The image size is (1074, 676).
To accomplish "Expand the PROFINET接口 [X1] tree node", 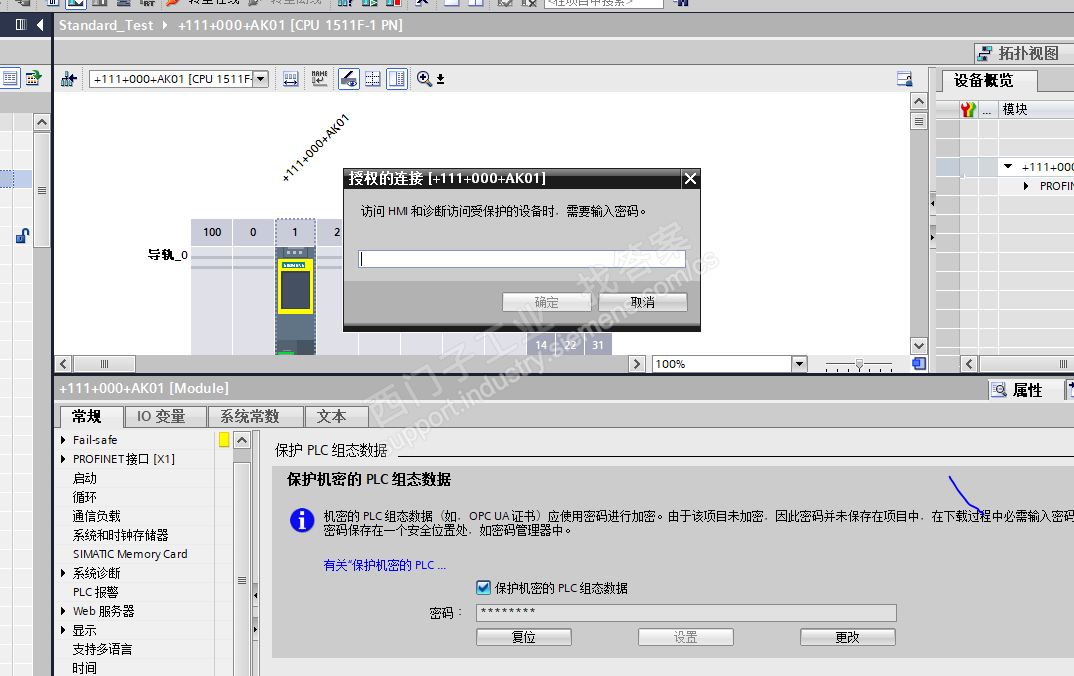I will (63, 459).
